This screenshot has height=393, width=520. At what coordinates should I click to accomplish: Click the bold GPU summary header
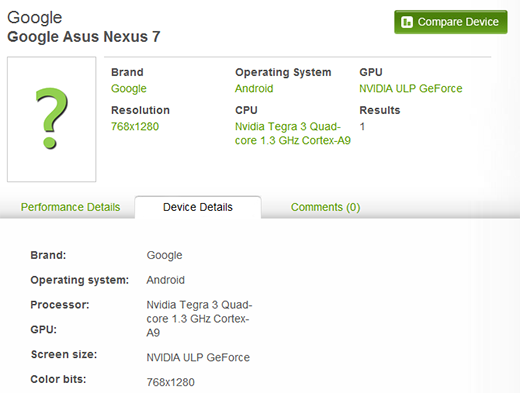[371, 72]
